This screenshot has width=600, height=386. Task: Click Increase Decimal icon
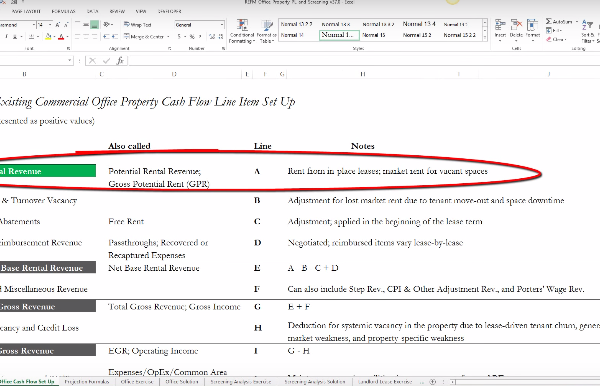tap(212, 37)
